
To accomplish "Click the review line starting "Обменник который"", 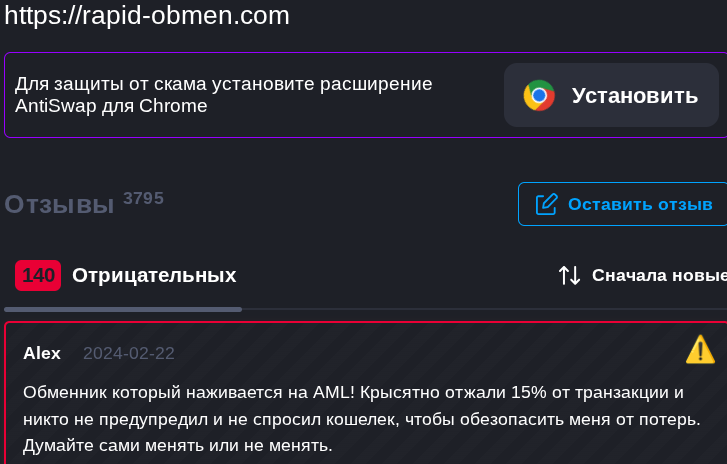I will (x=353, y=391).
